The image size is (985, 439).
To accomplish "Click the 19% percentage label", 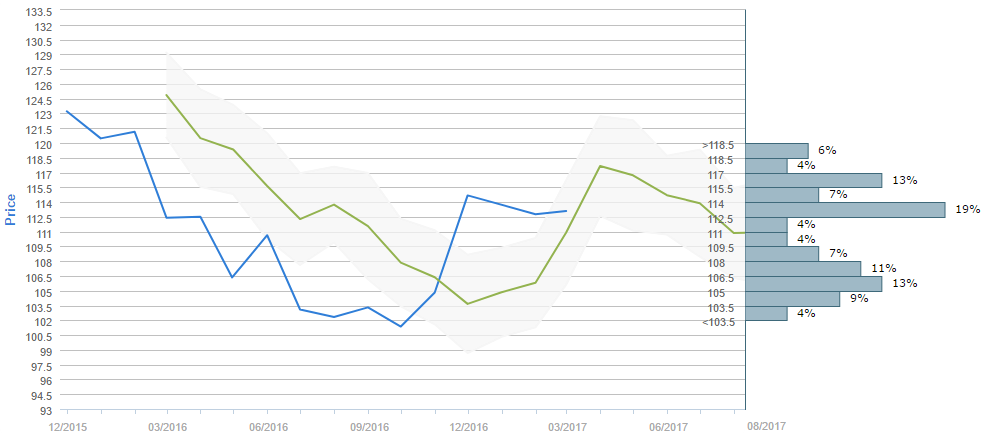I will pyautogui.click(x=967, y=210).
